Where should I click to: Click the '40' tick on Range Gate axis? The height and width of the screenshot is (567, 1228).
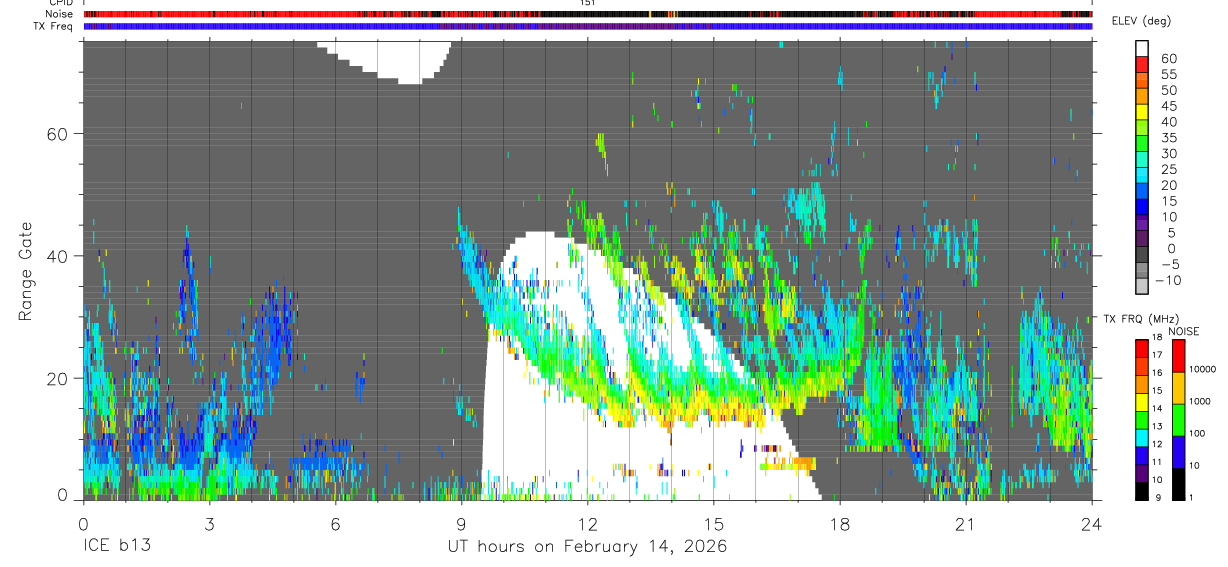click(57, 255)
